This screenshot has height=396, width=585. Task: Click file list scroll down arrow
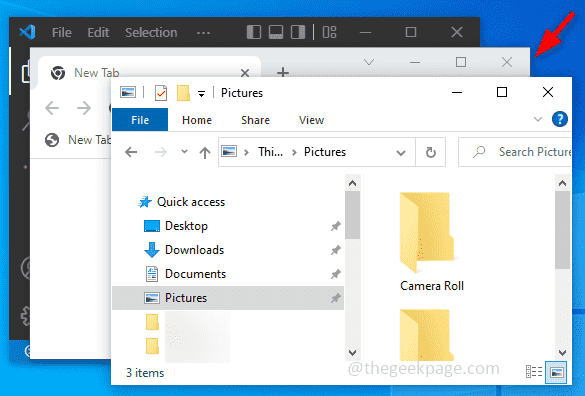[x=562, y=352]
